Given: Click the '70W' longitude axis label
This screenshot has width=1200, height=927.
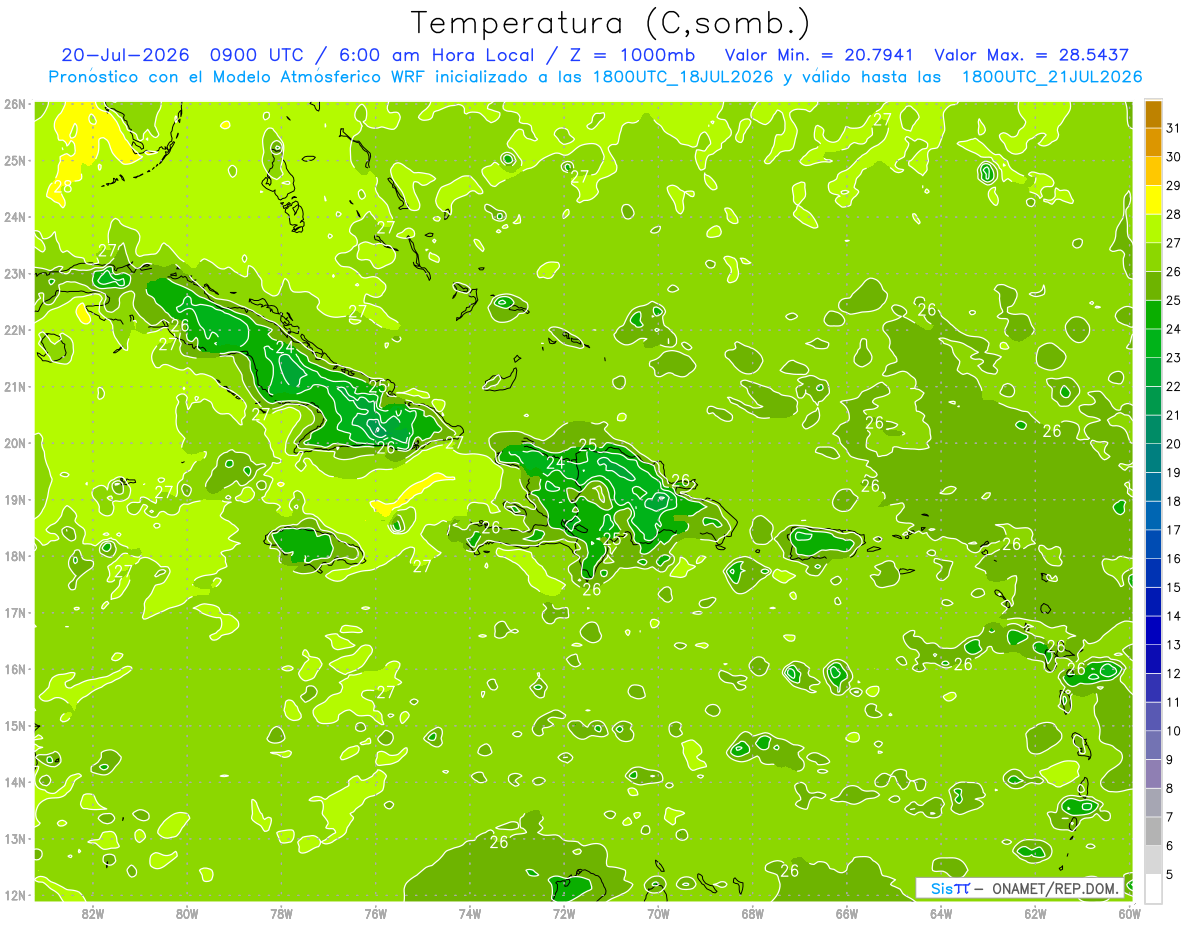Looking at the screenshot, I should [x=658, y=914].
